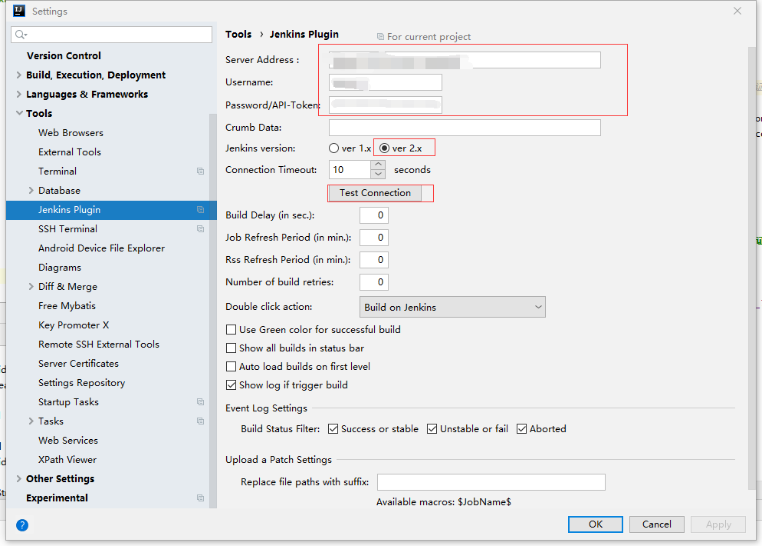The image size is (762, 546).
Task: Click project-level icon beside SSH Terminal
Action: click(200, 229)
